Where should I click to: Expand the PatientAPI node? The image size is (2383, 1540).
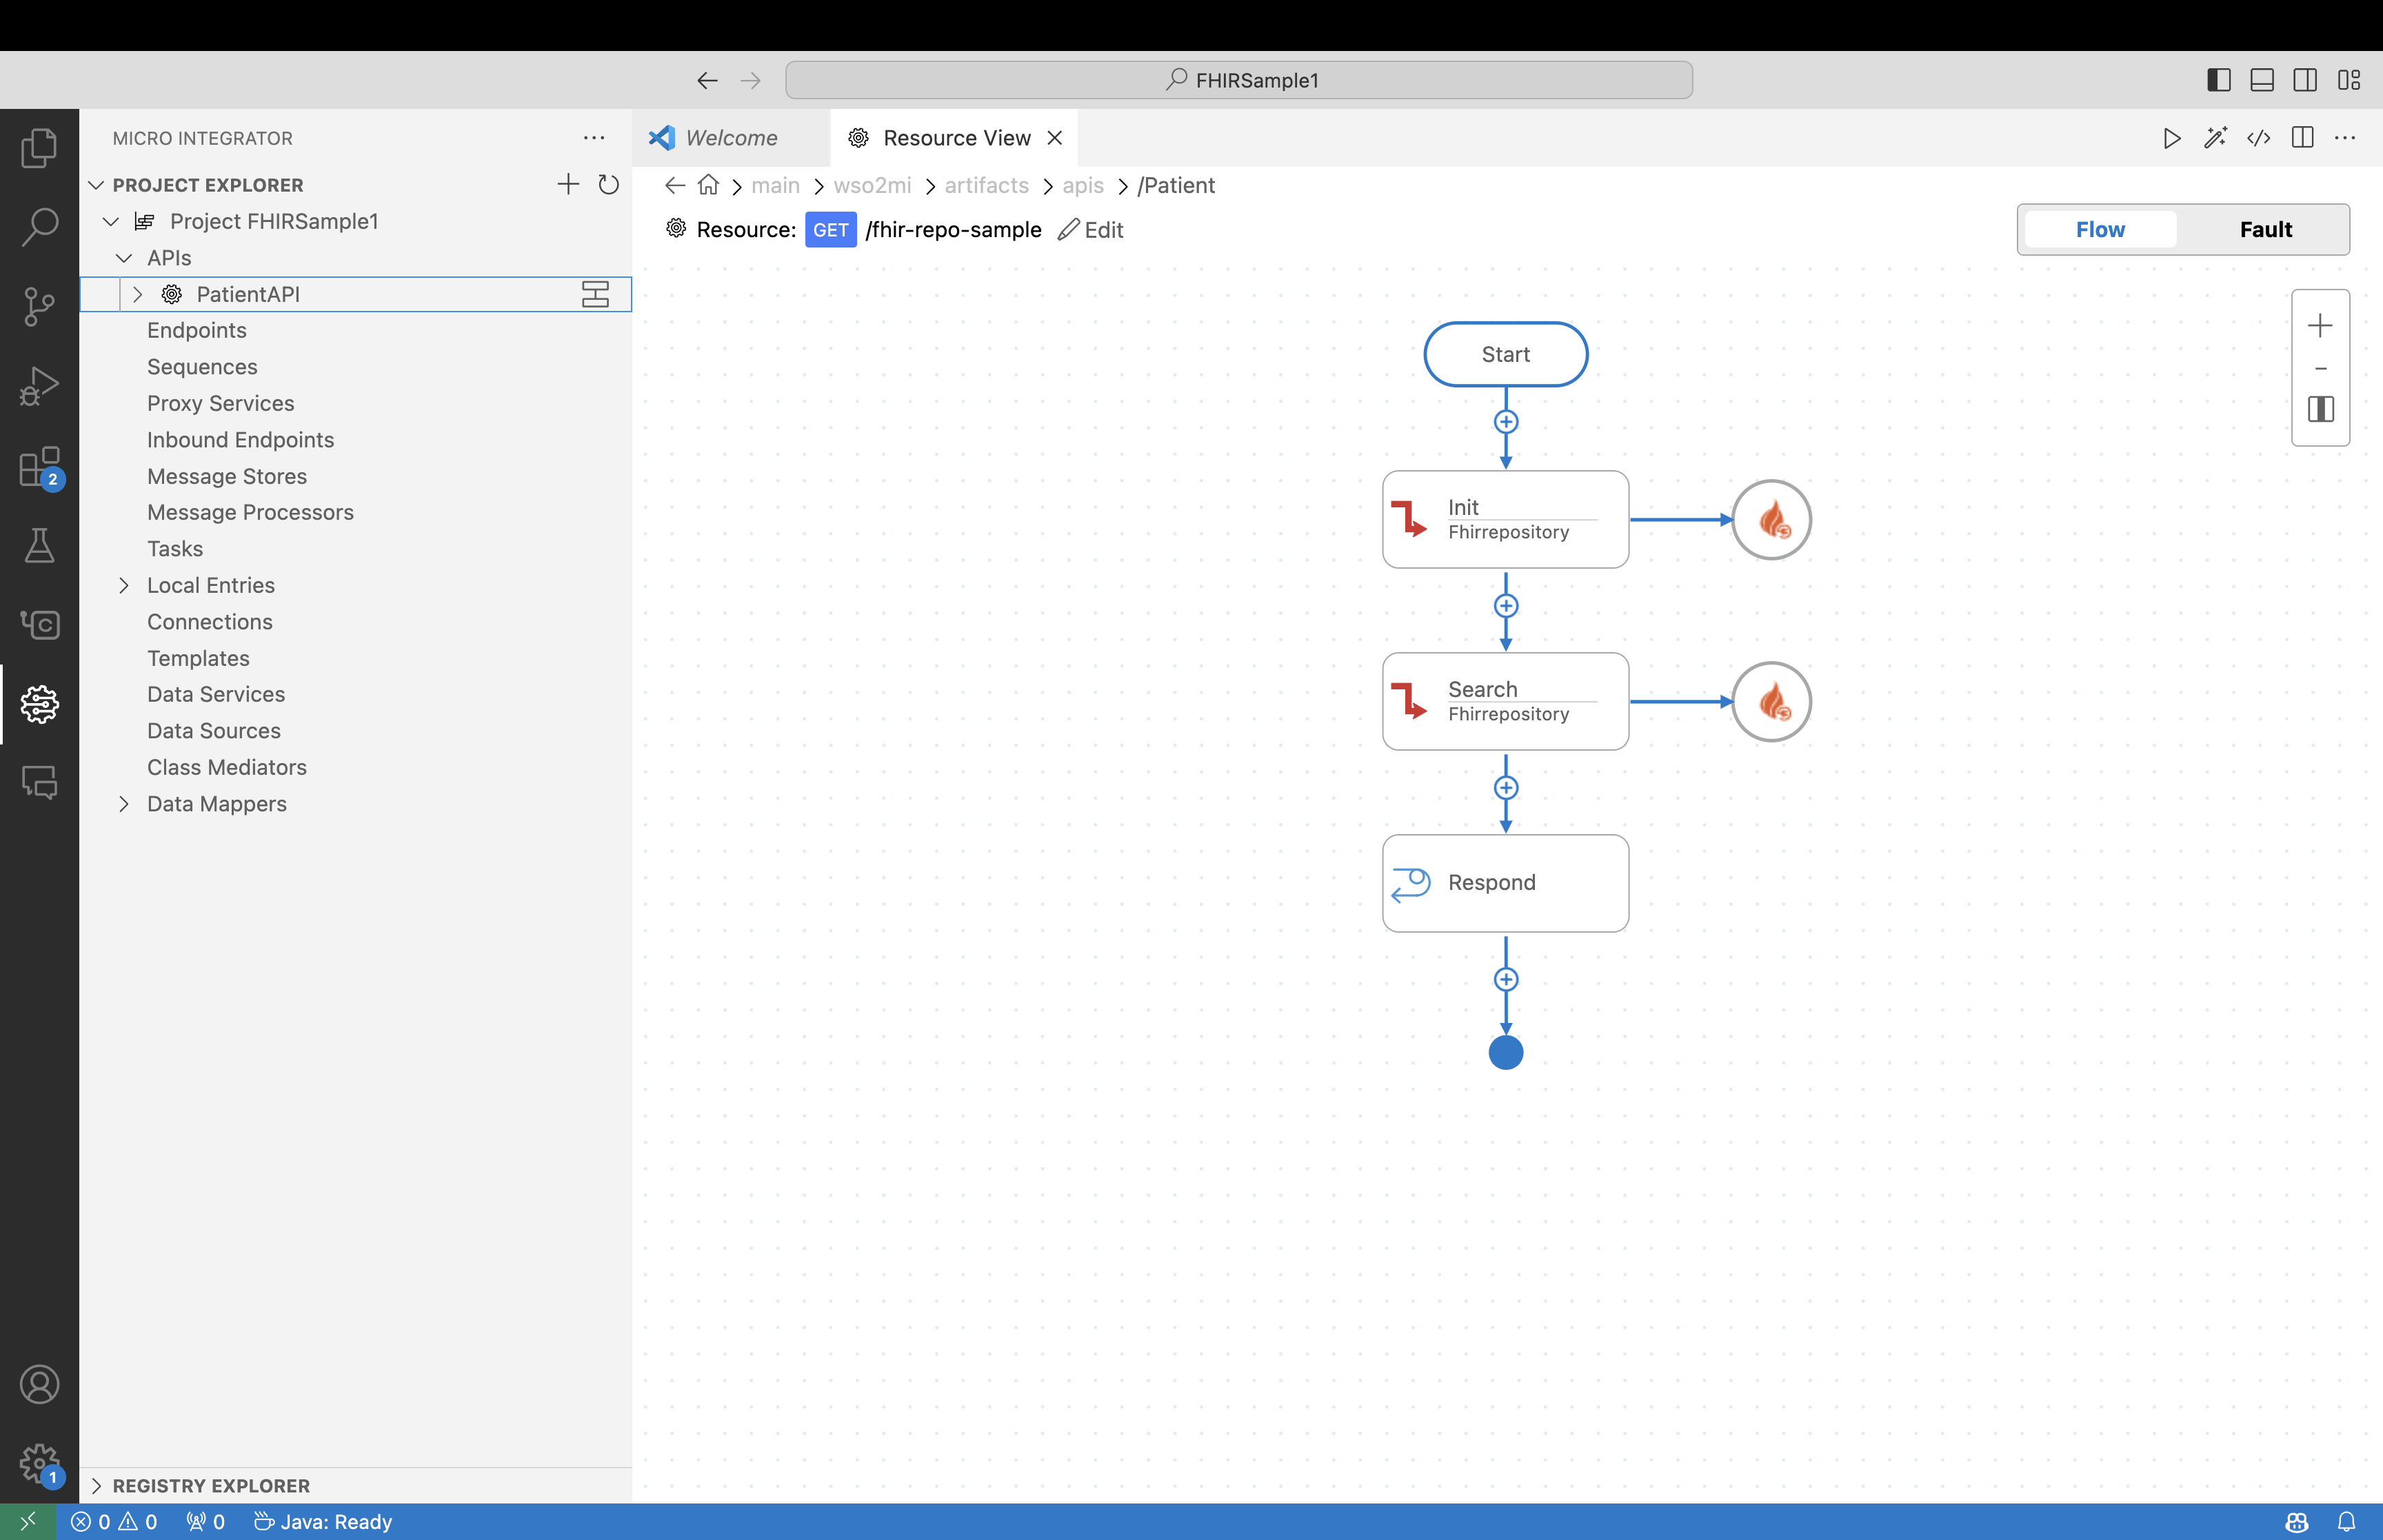(x=138, y=294)
